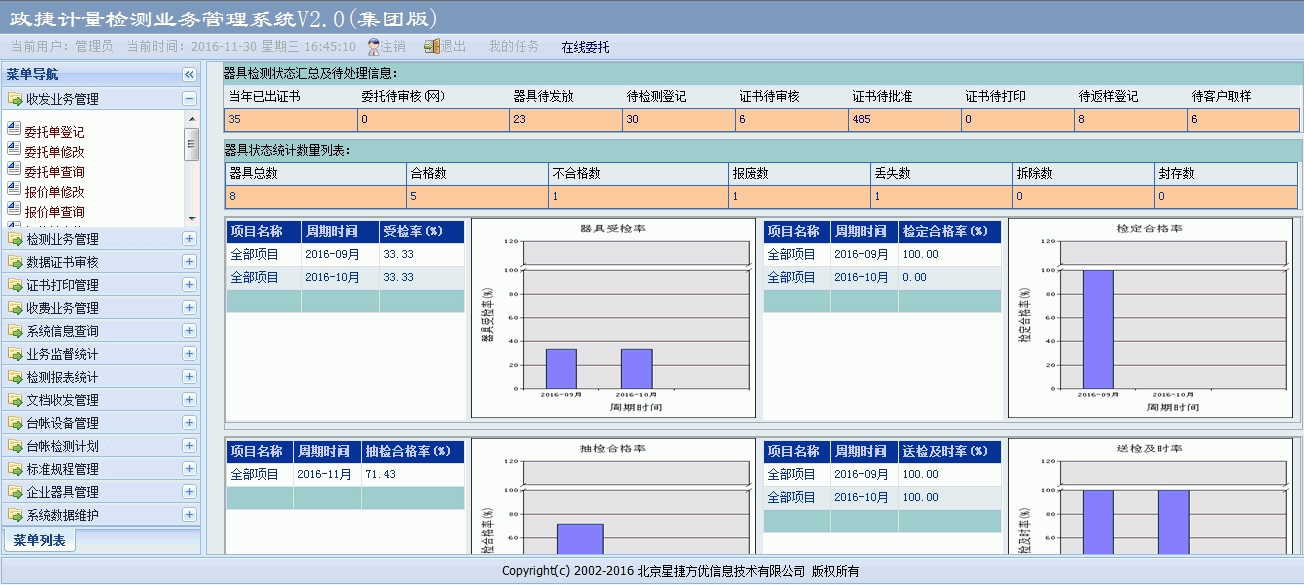Switch to the 菜单列表 tab
Viewport: 1304px width, 585px height.
coord(40,540)
